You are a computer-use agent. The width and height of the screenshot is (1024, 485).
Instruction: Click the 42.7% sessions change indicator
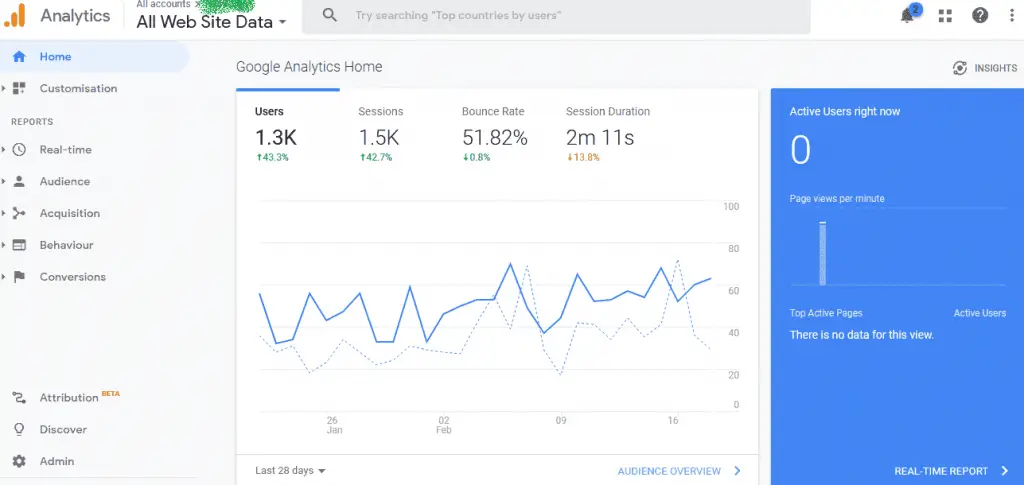(376, 157)
